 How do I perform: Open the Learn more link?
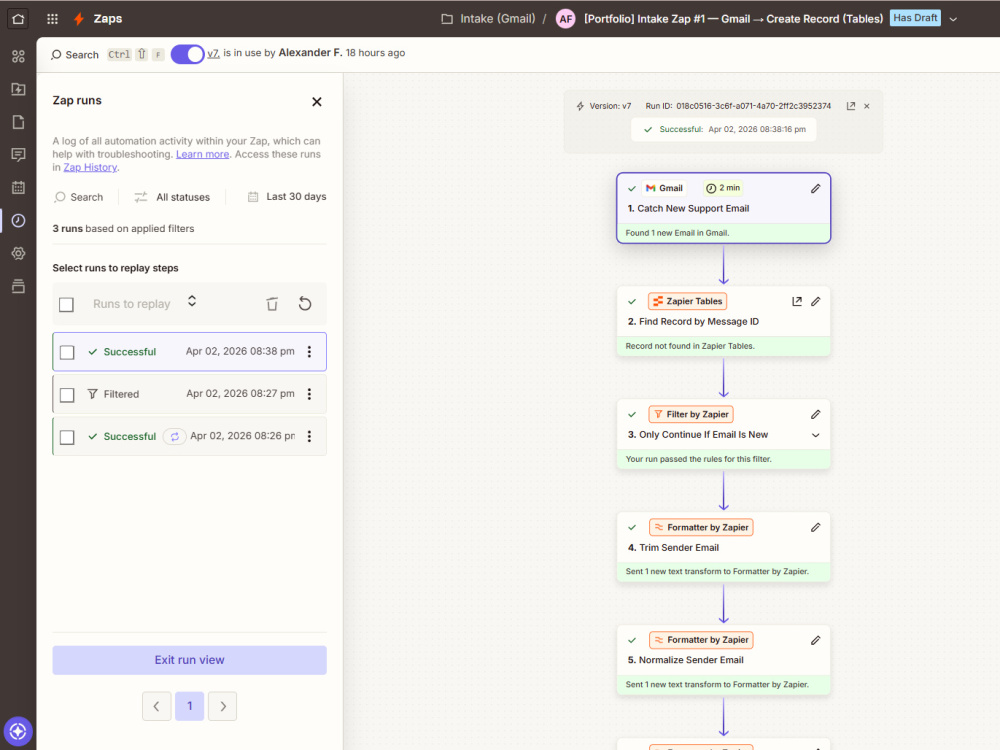coord(202,154)
